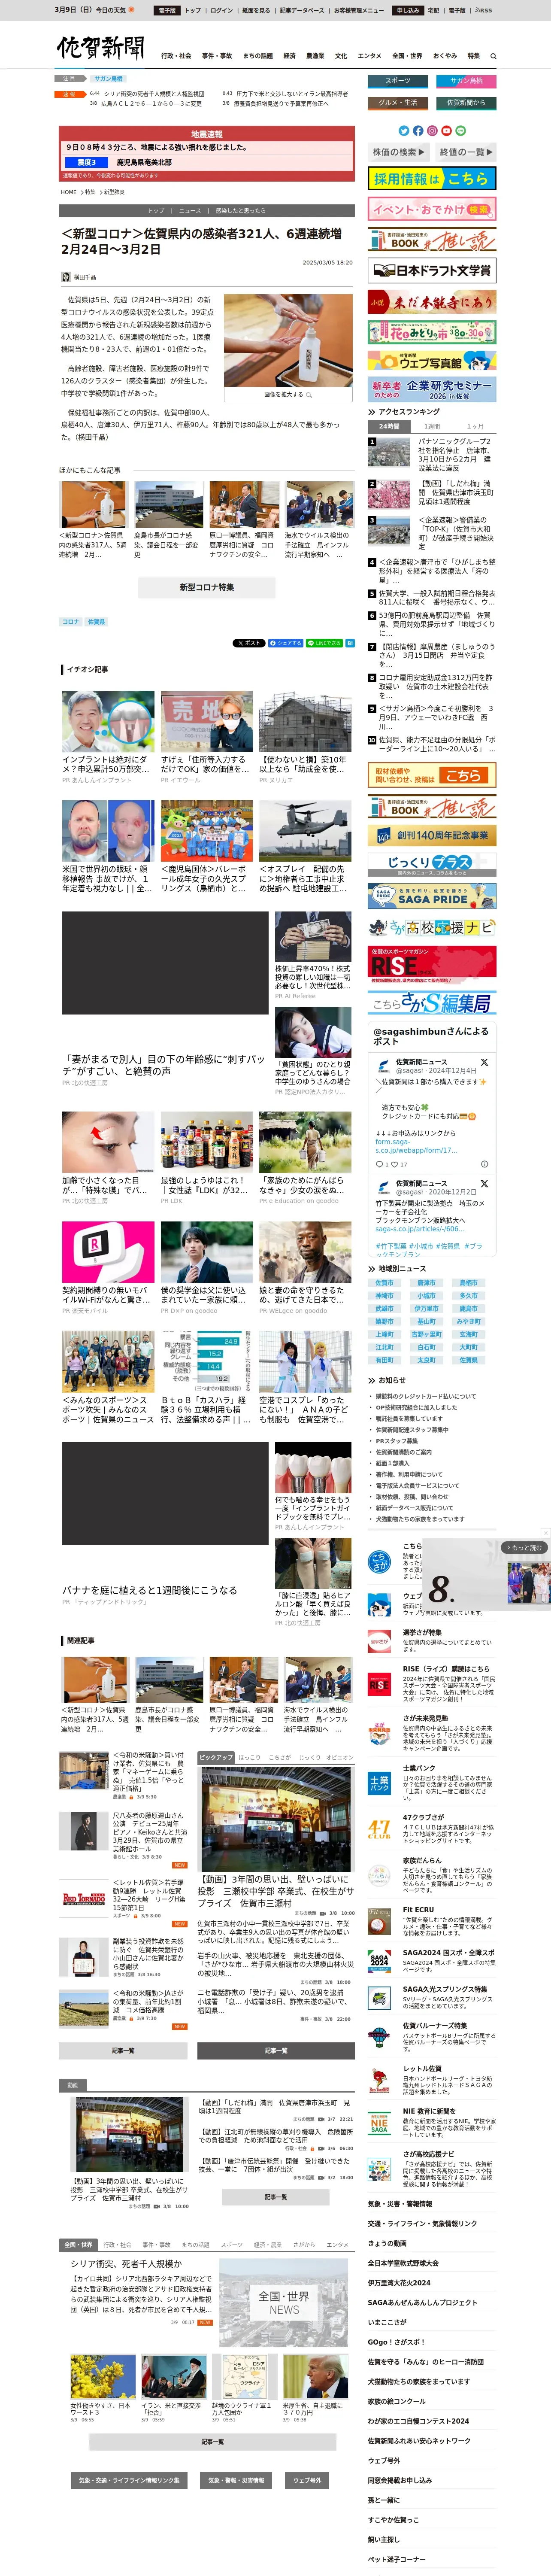
Task: Click the 鳥栖市 regional news link
Action: click(x=469, y=1283)
